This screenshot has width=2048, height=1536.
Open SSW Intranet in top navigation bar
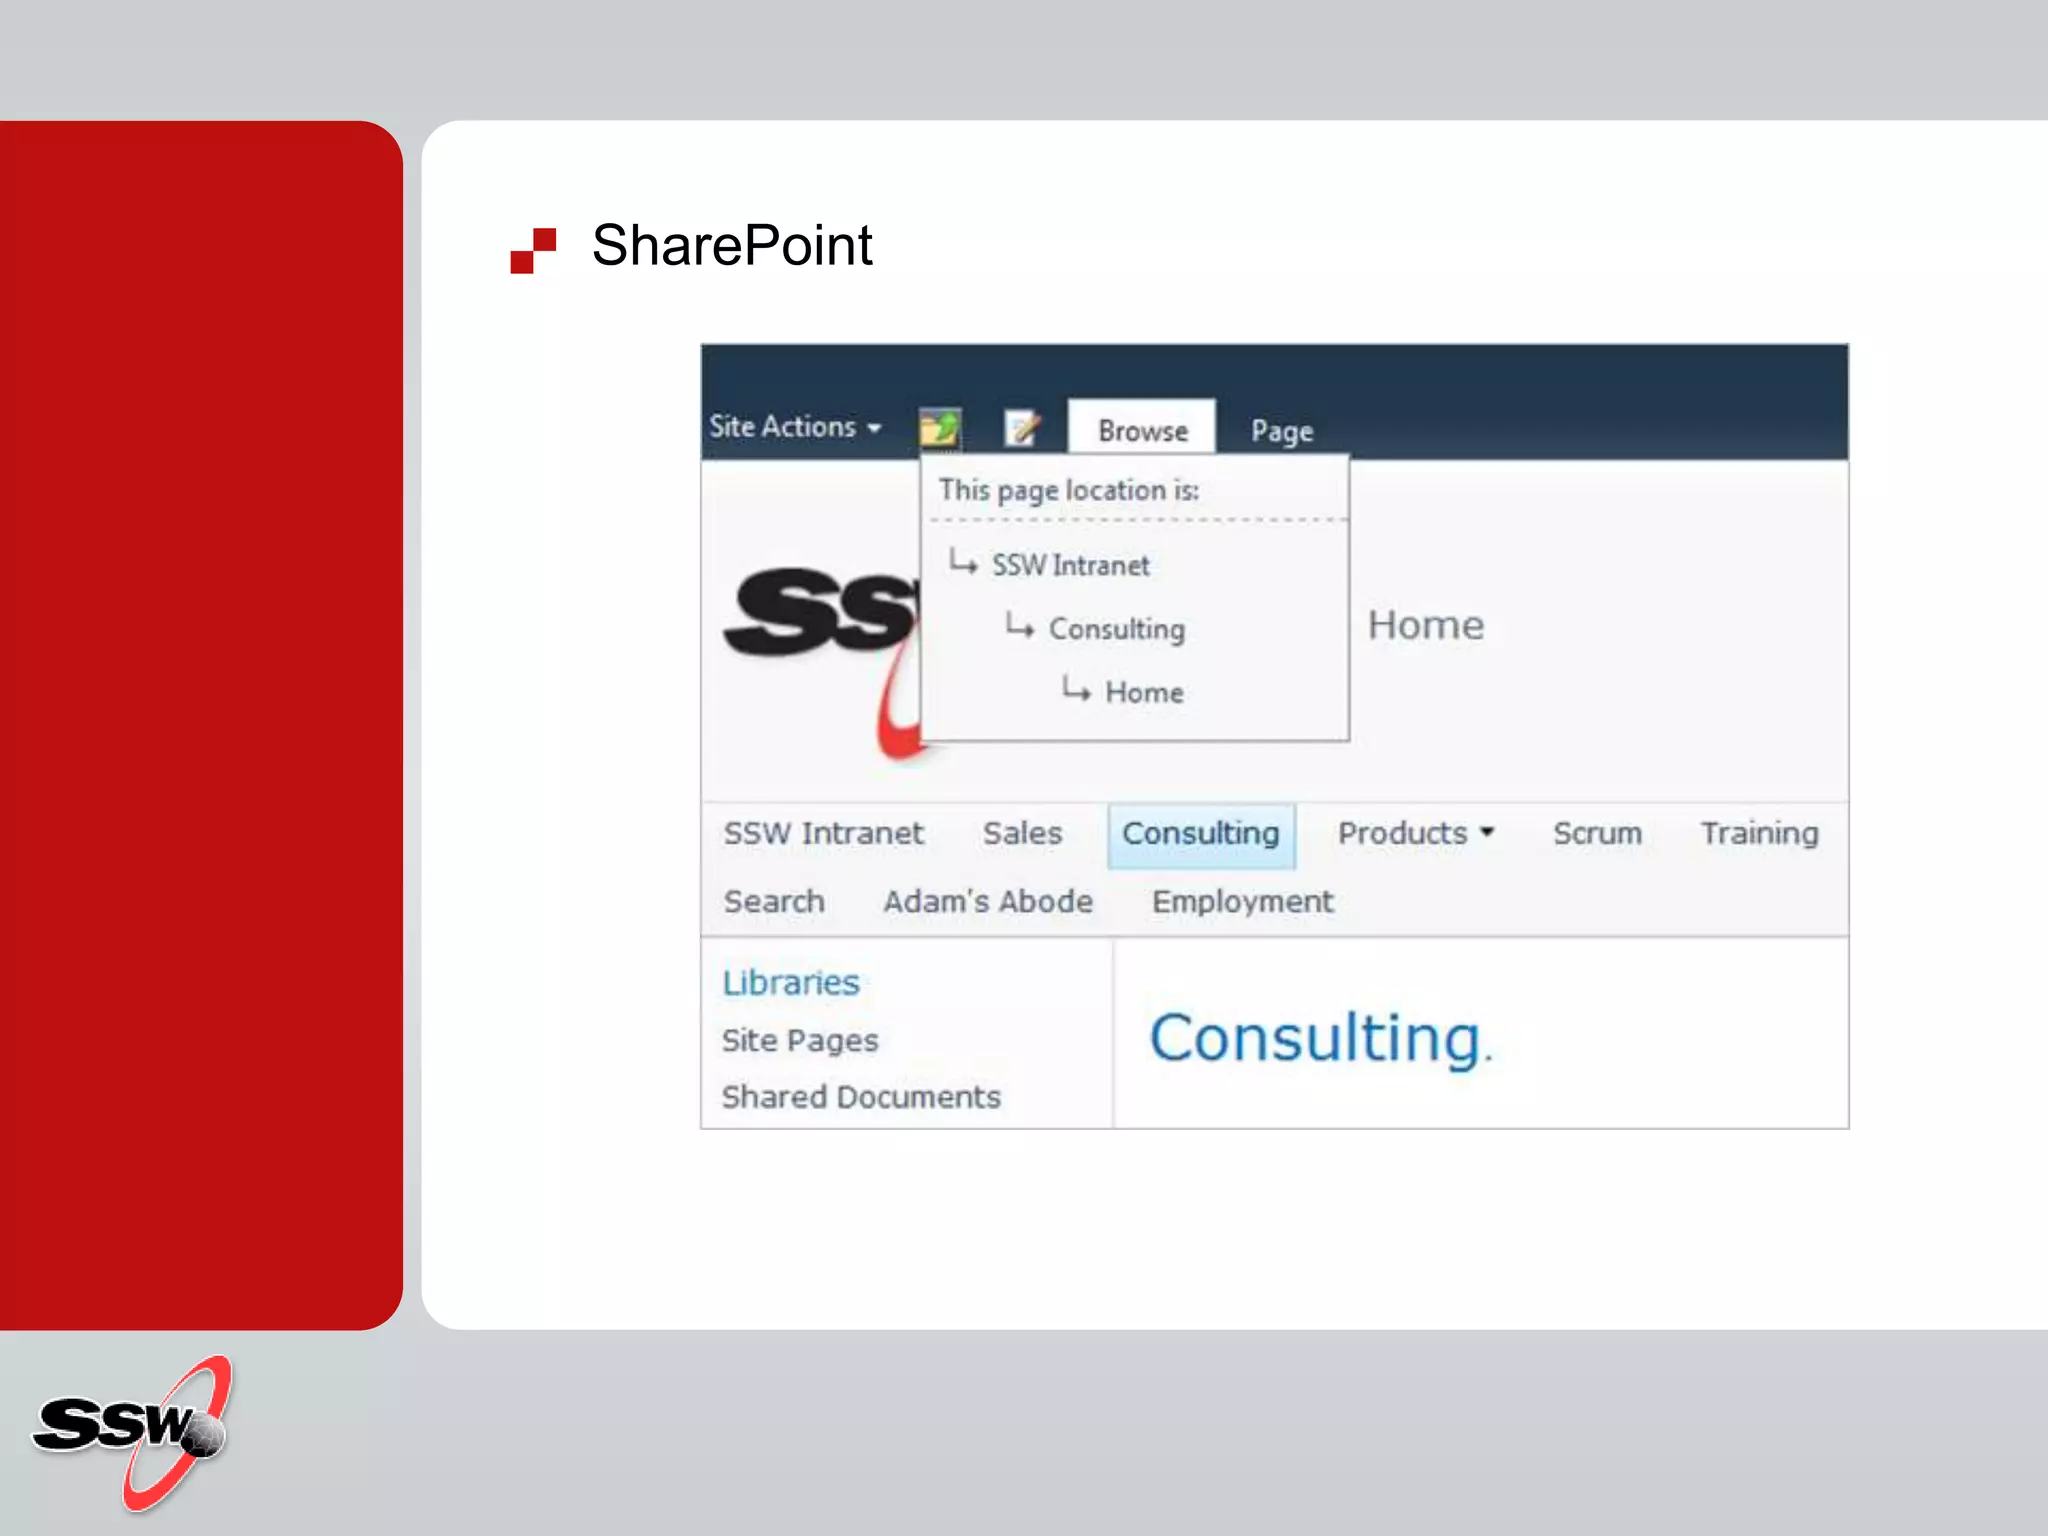(x=823, y=833)
